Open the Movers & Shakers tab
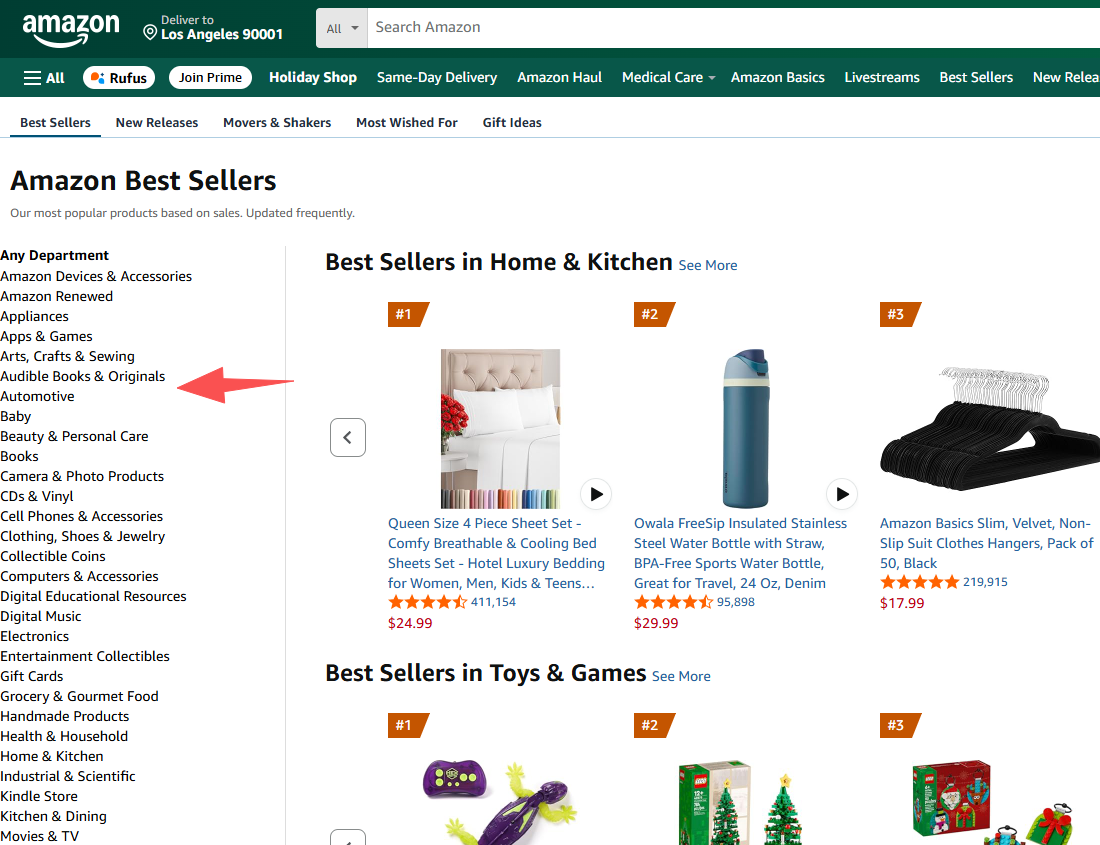The height and width of the screenshot is (845, 1100). pos(277,123)
